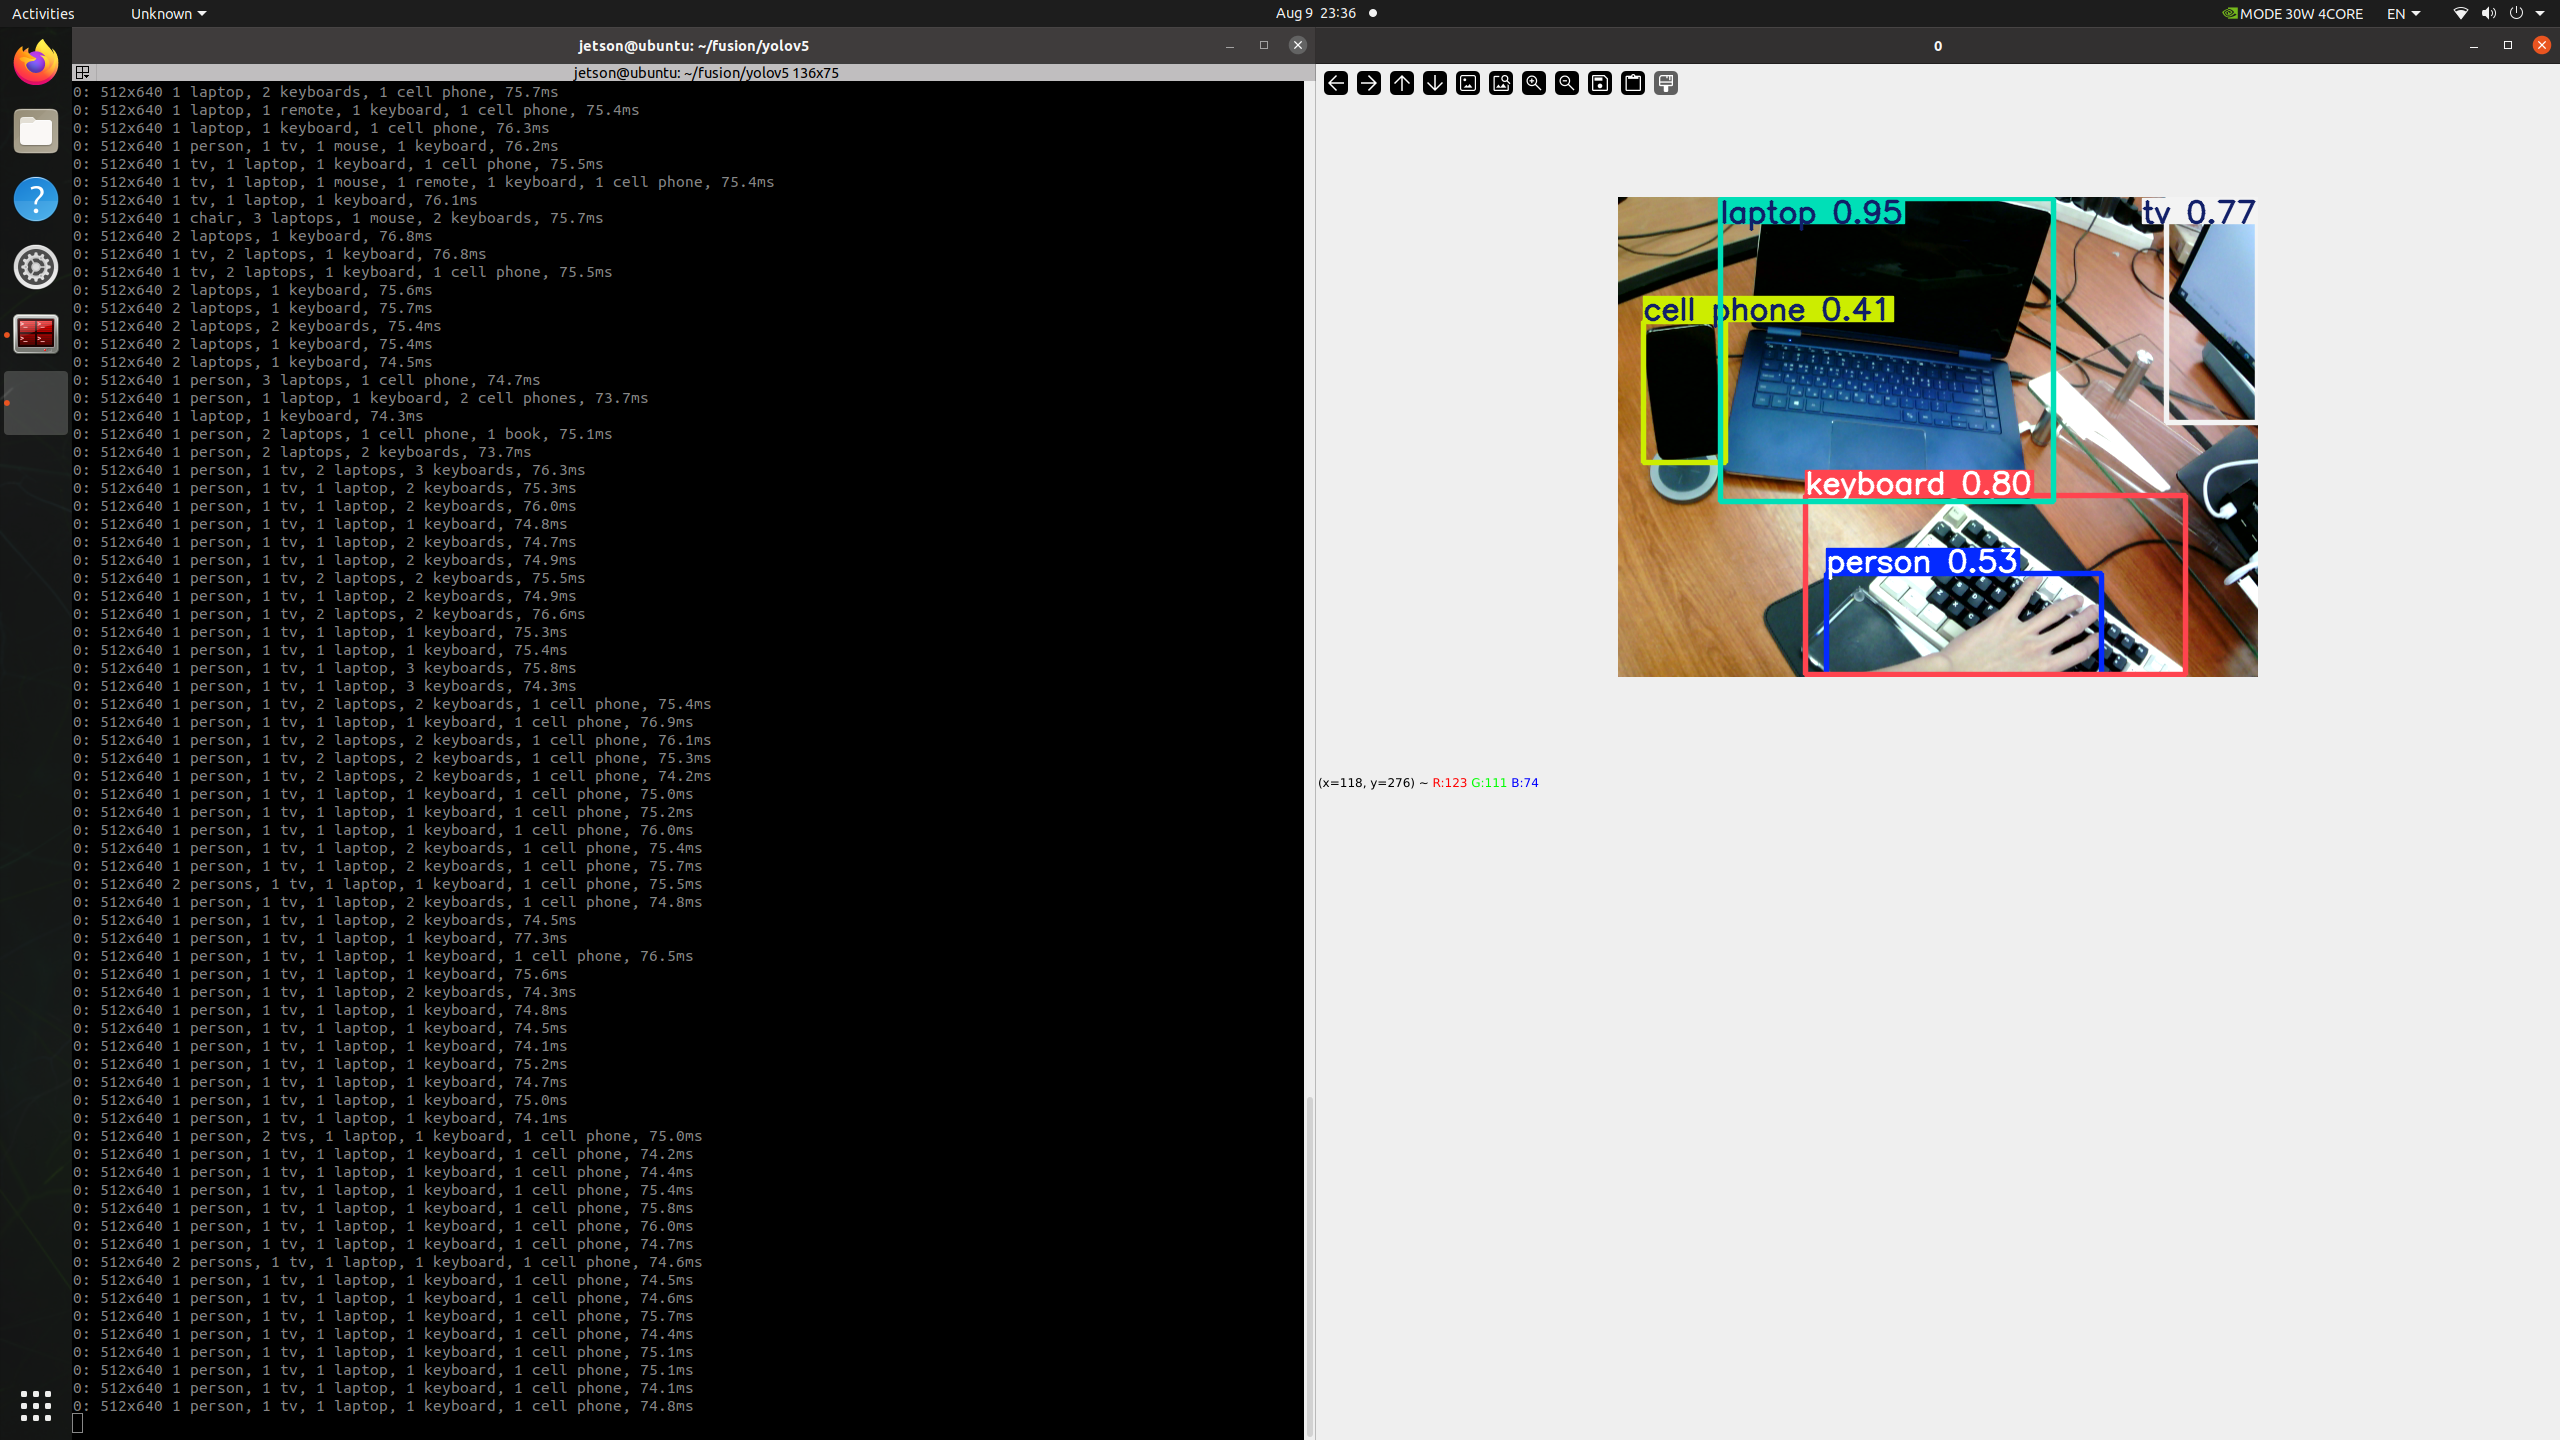Click the terminal line containing 1 book, 75.1ms

(342, 434)
